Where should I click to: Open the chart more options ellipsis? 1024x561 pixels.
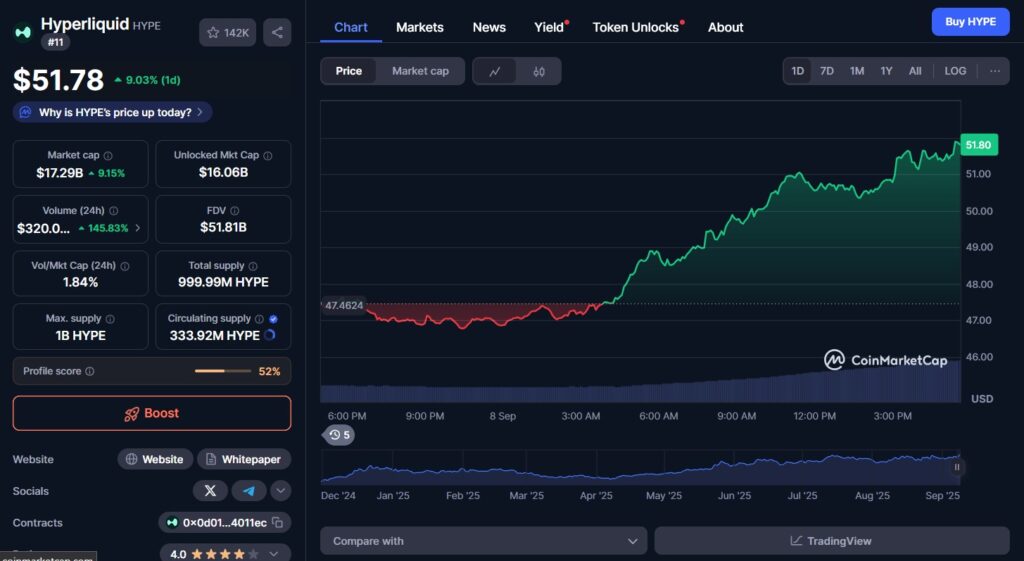point(995,71)
